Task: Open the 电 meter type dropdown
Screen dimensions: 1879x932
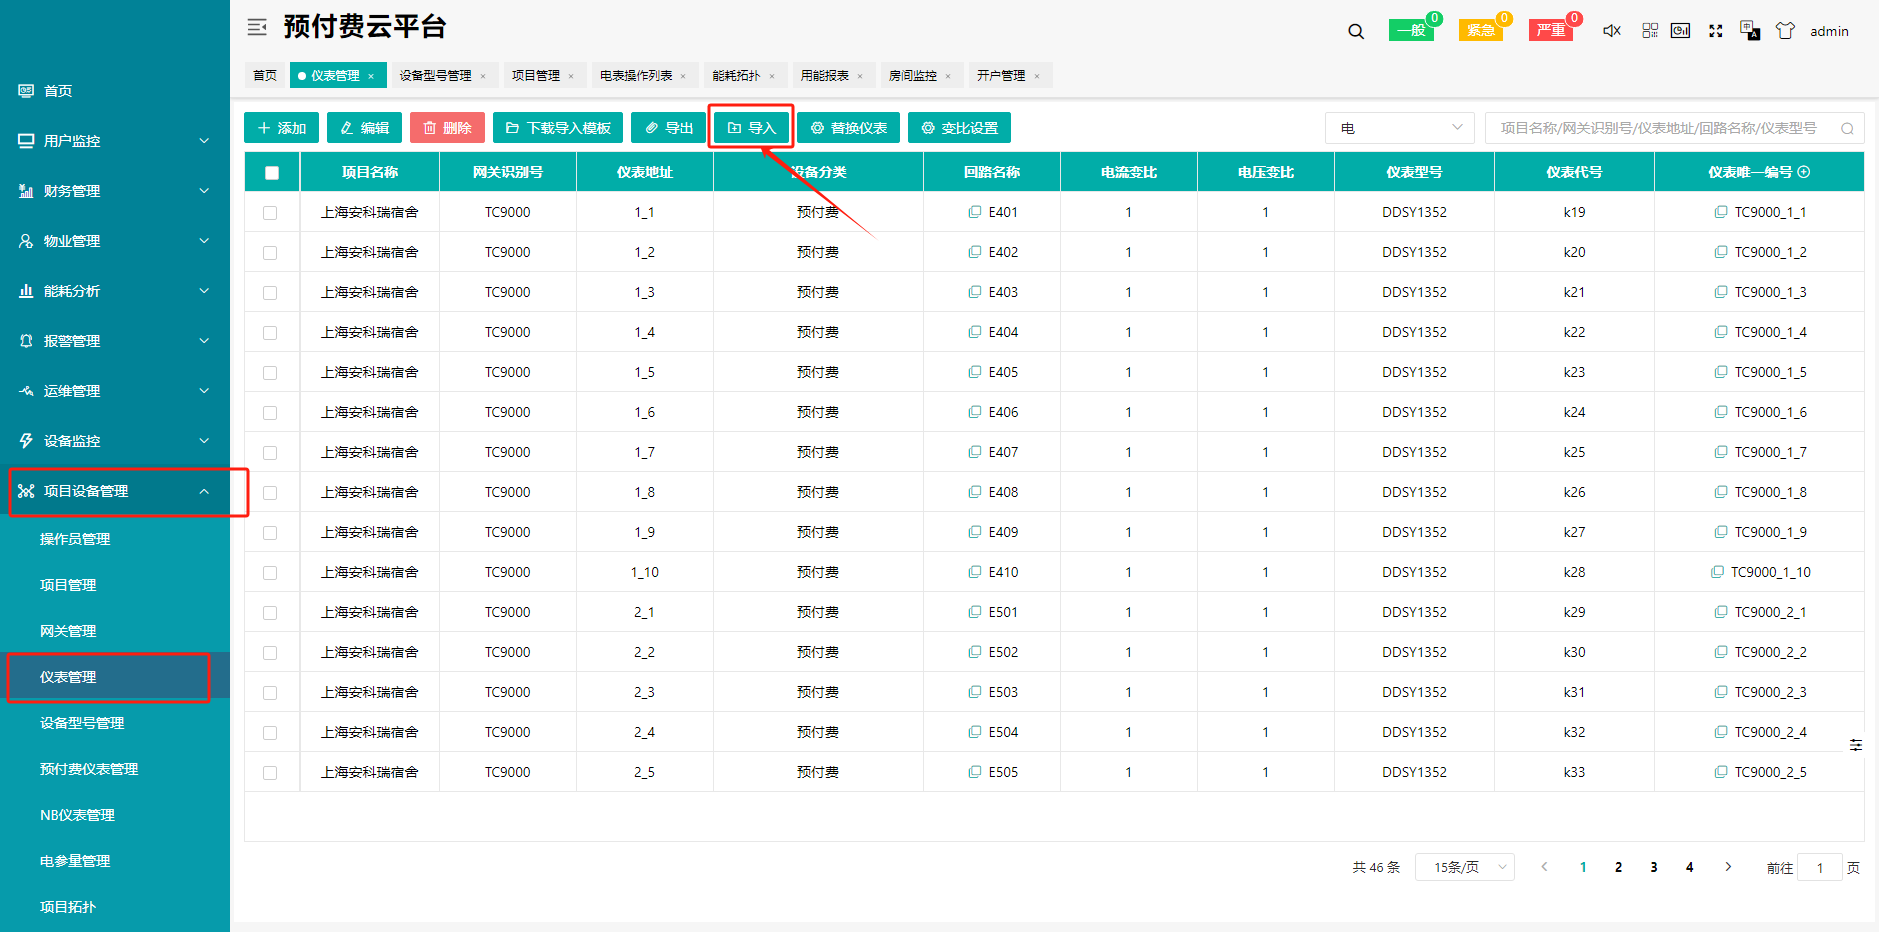Action: (1399, 128)
